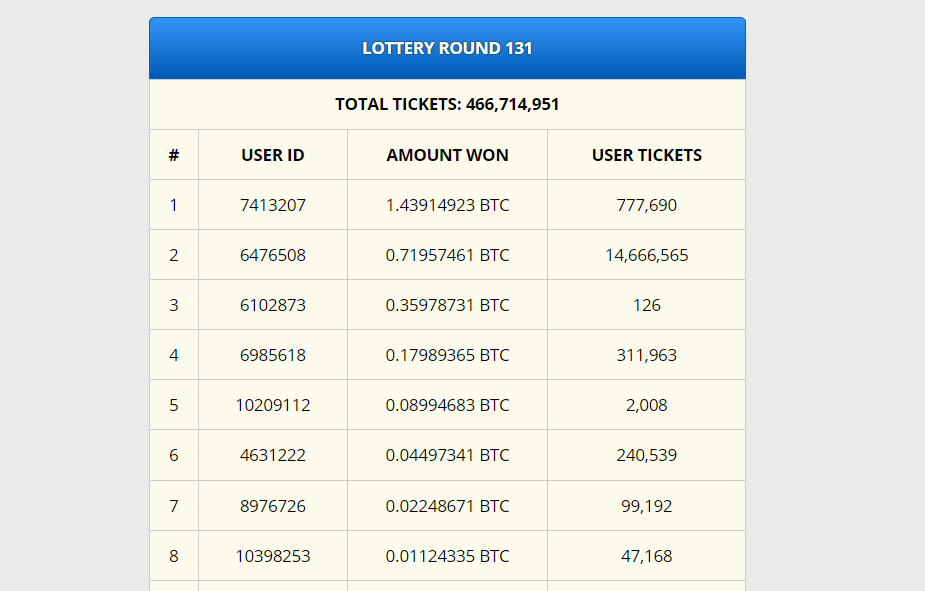Select the USER ID column header
The width and height of the screenshot is (925, 591).
coord(273,155)
